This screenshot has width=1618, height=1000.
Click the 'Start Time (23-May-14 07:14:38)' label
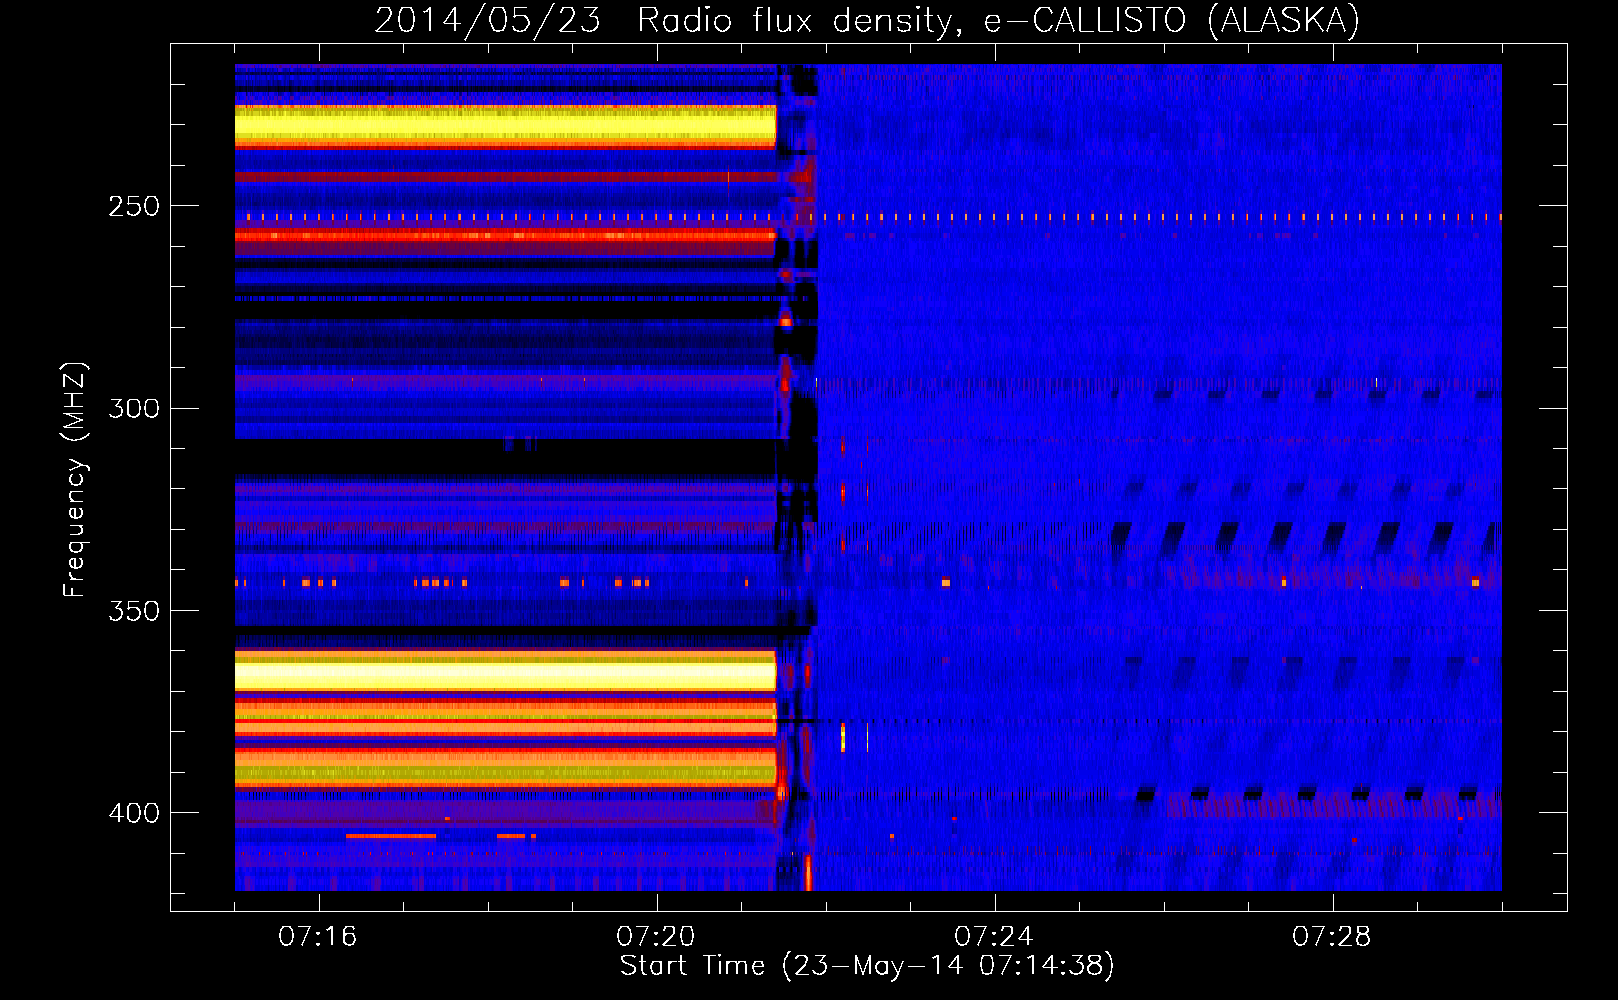tap(867, 966)
